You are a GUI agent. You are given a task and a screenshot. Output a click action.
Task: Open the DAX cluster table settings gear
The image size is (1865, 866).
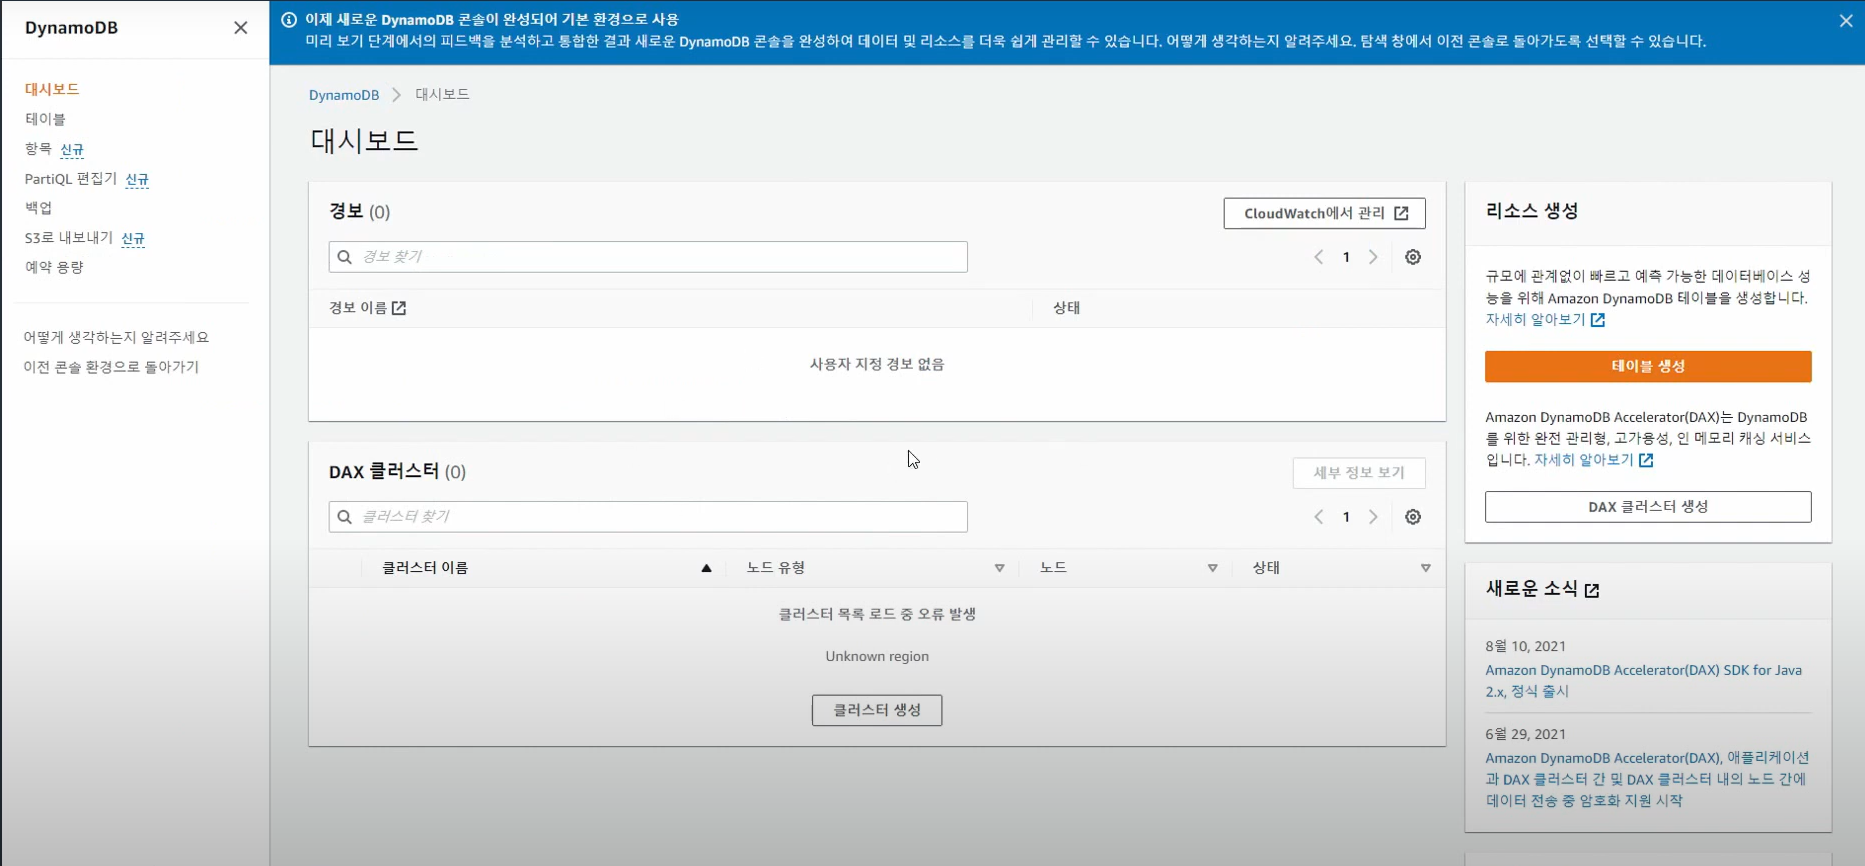click(1413, 517)
